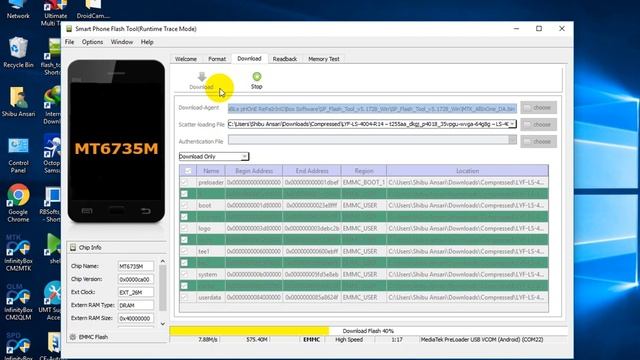Image resolution: width=640 pixels, height=360 pixels.
Task: Click Chip Info scroll-down arrow
Action: tap(162, 324)
